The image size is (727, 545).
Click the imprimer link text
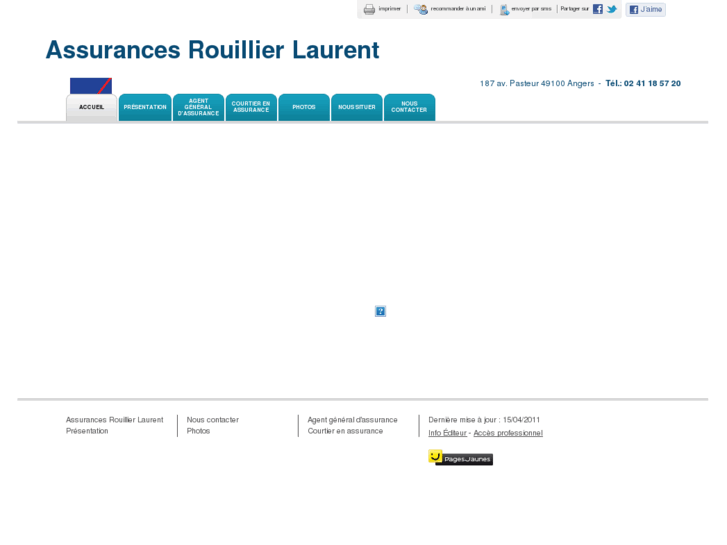[389, 9]
